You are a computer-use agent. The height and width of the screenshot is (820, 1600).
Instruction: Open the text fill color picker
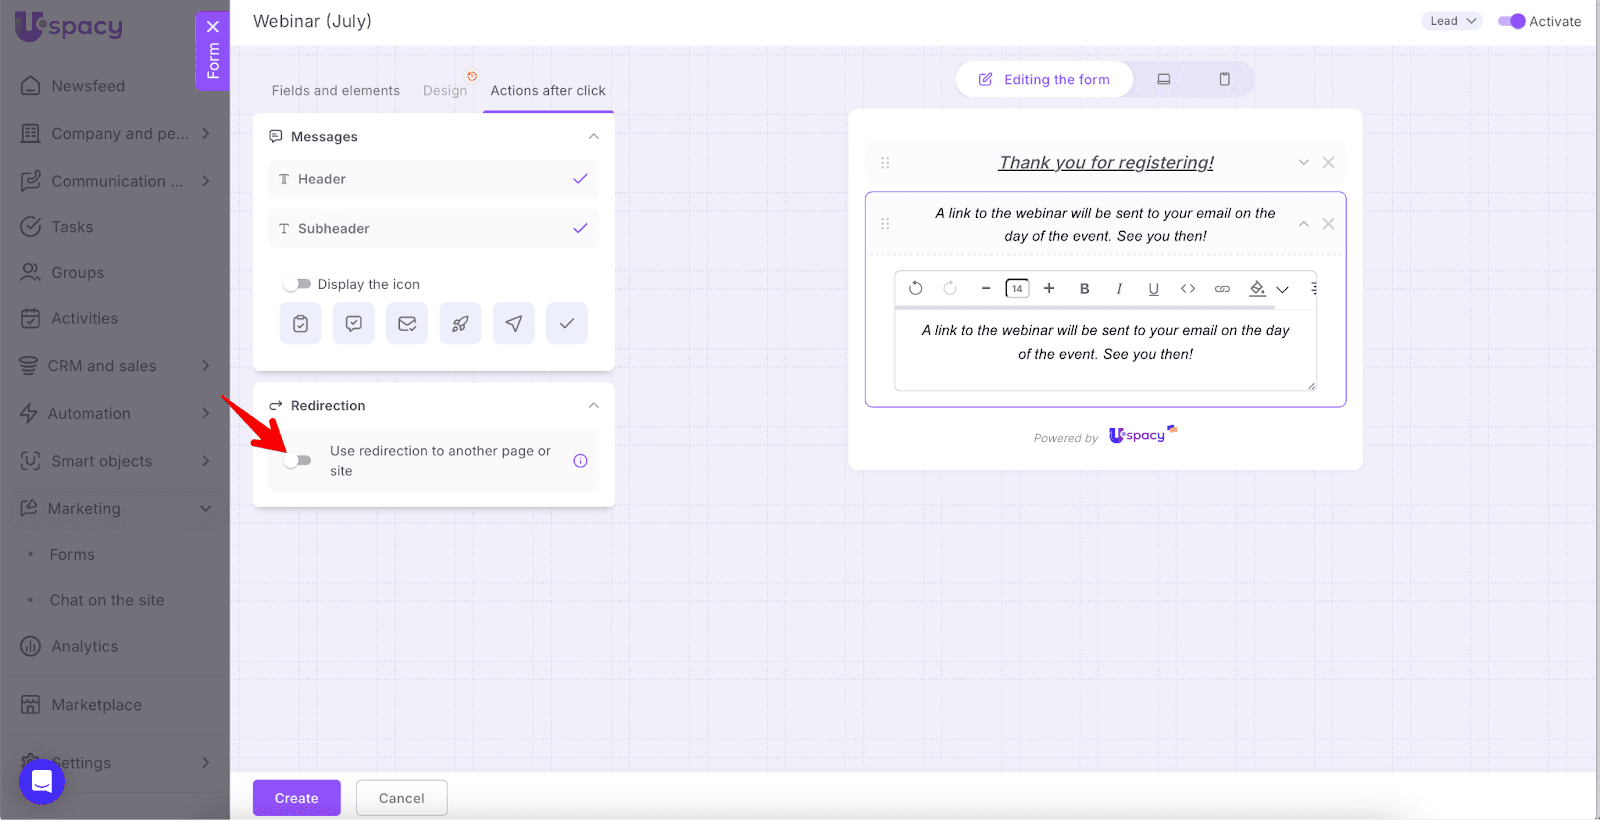pyautogui.click(x=1257, y=289)
